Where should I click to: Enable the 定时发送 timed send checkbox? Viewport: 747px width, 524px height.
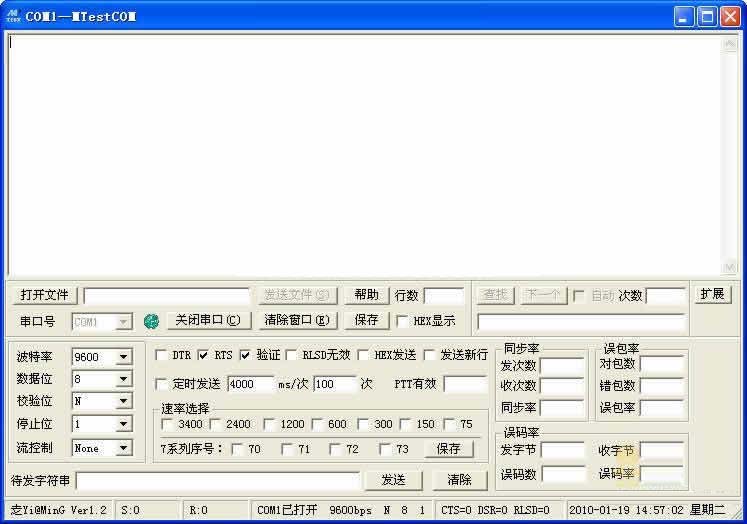(x=161, y=384)
